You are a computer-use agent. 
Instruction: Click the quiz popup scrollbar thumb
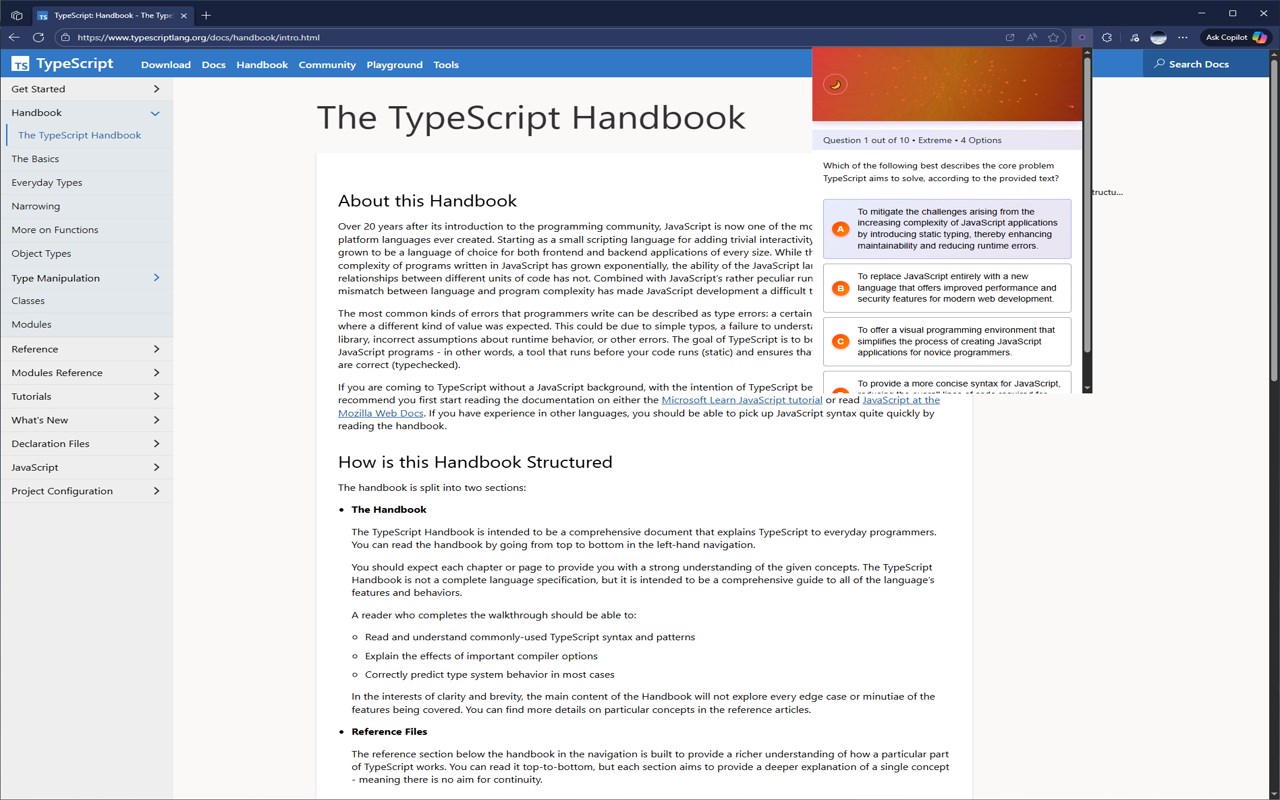1087,205
